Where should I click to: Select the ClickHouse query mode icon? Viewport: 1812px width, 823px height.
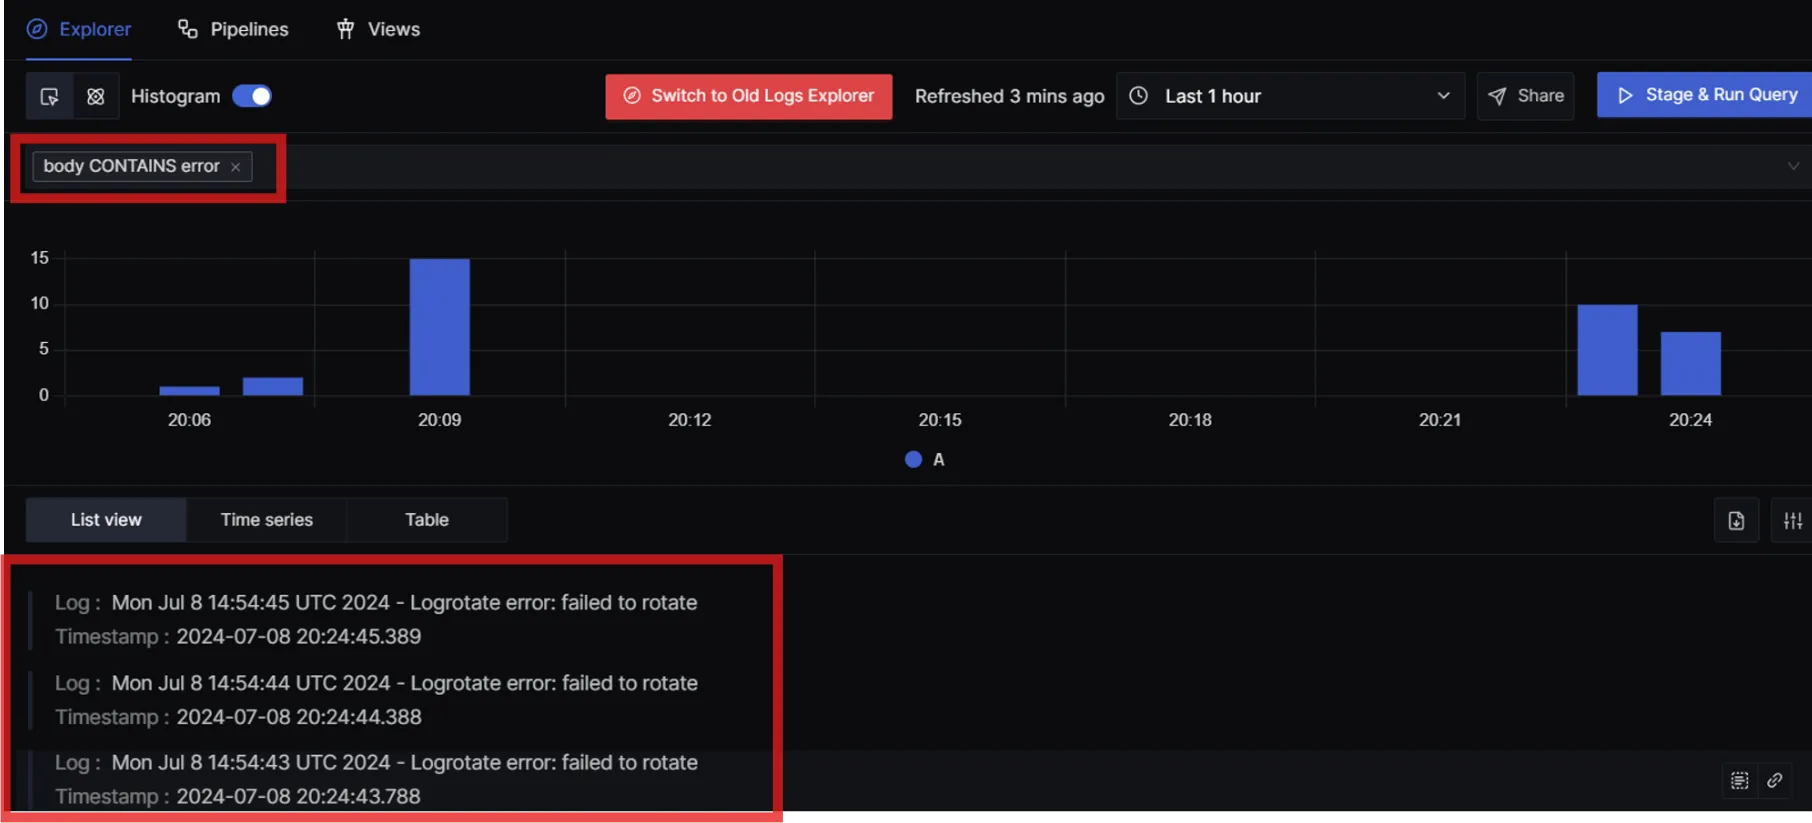pos(96,96)
